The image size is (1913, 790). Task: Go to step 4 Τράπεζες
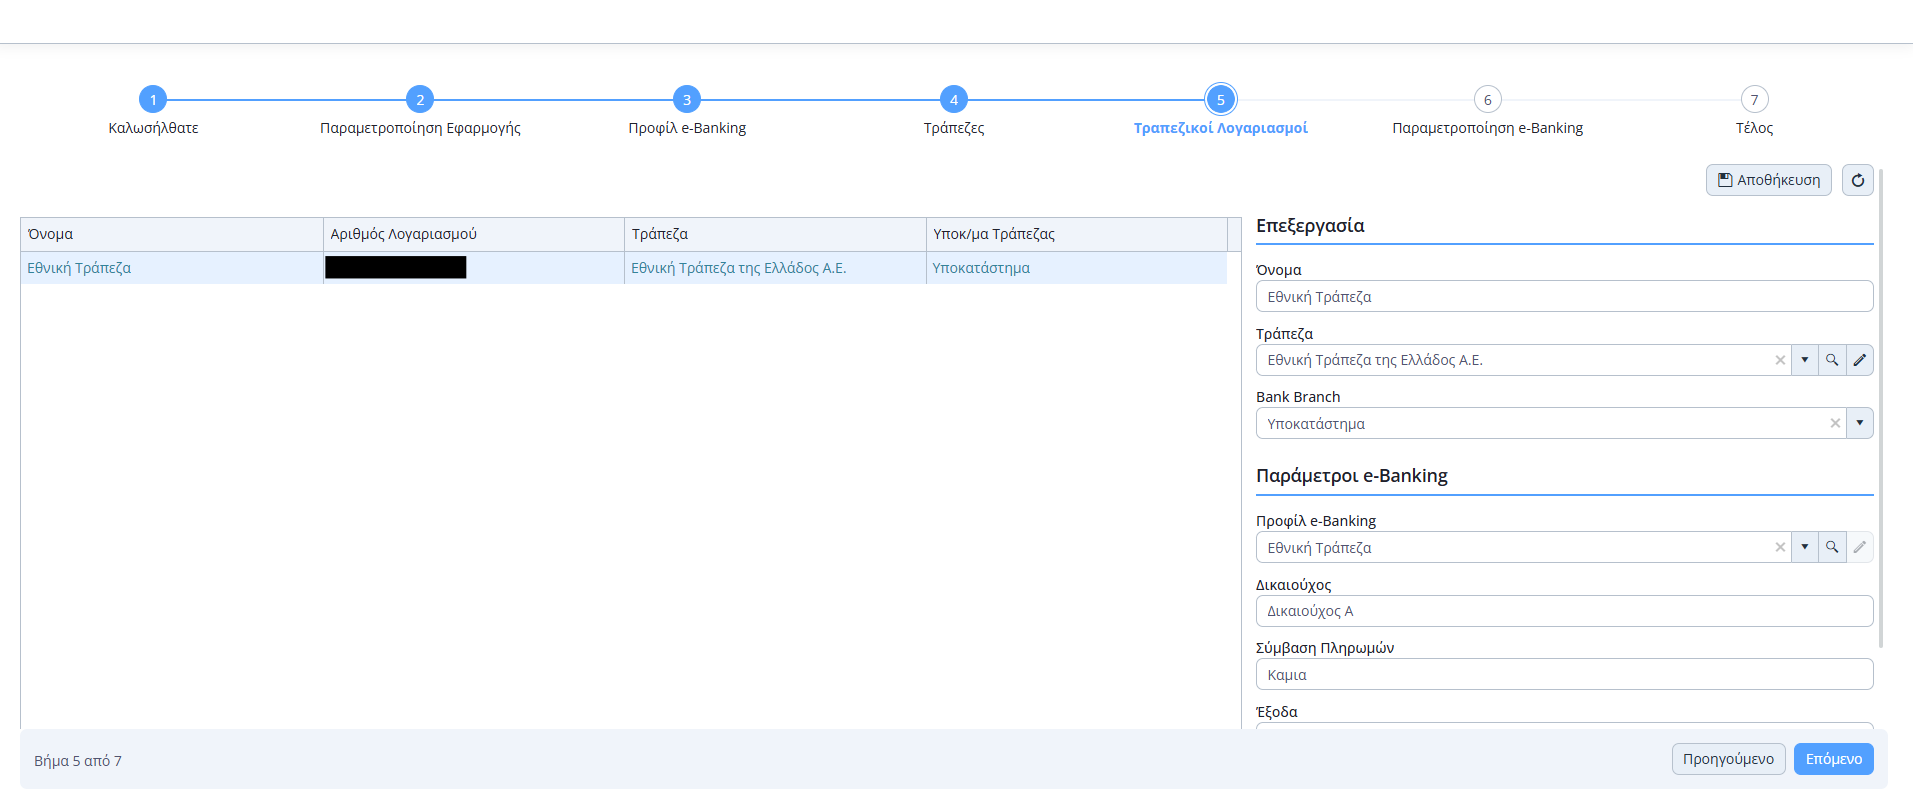(x=953, y=100)
